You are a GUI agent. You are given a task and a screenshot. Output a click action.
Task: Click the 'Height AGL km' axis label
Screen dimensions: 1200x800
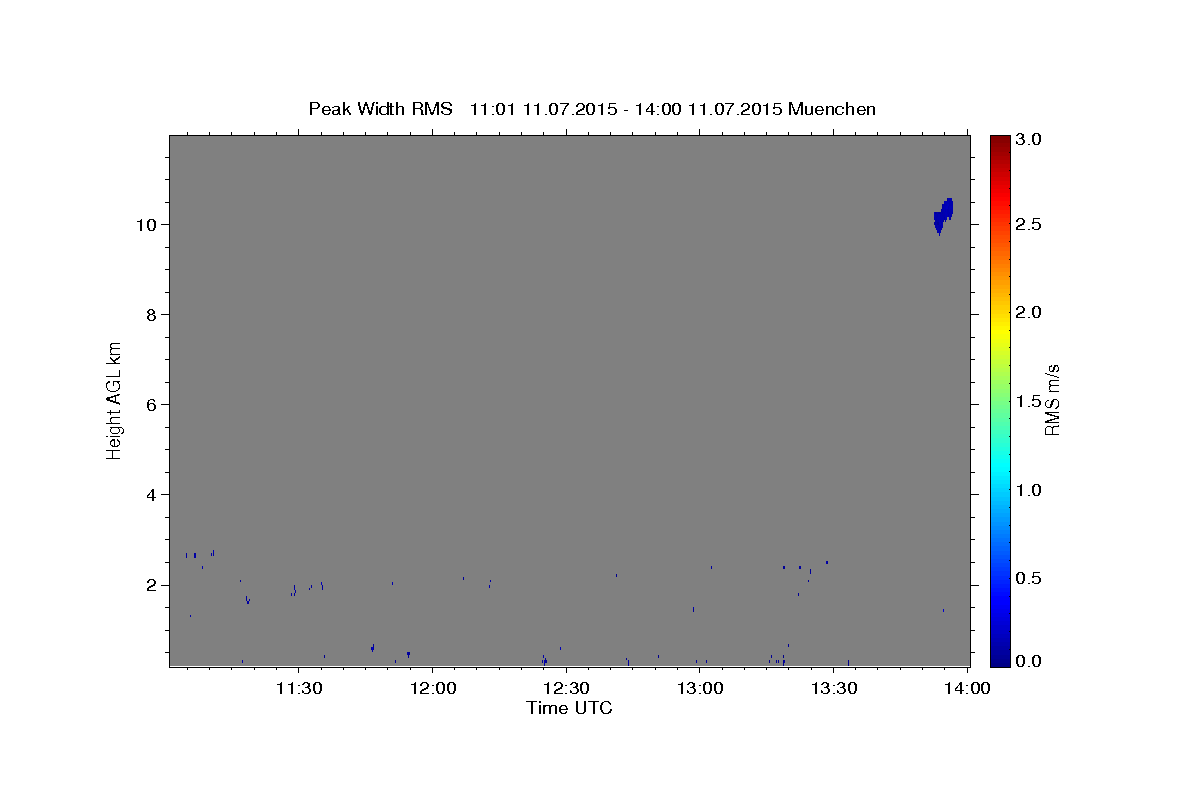114,399
